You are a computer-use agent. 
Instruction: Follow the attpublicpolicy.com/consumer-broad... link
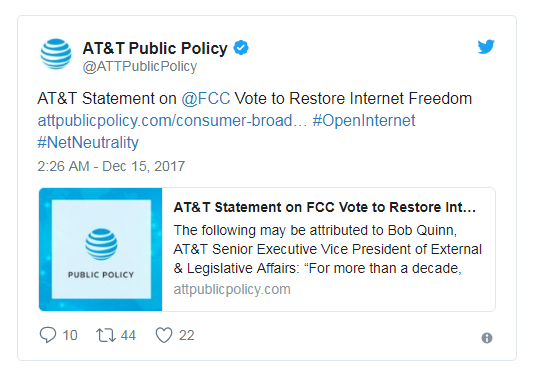coord(172,121)
